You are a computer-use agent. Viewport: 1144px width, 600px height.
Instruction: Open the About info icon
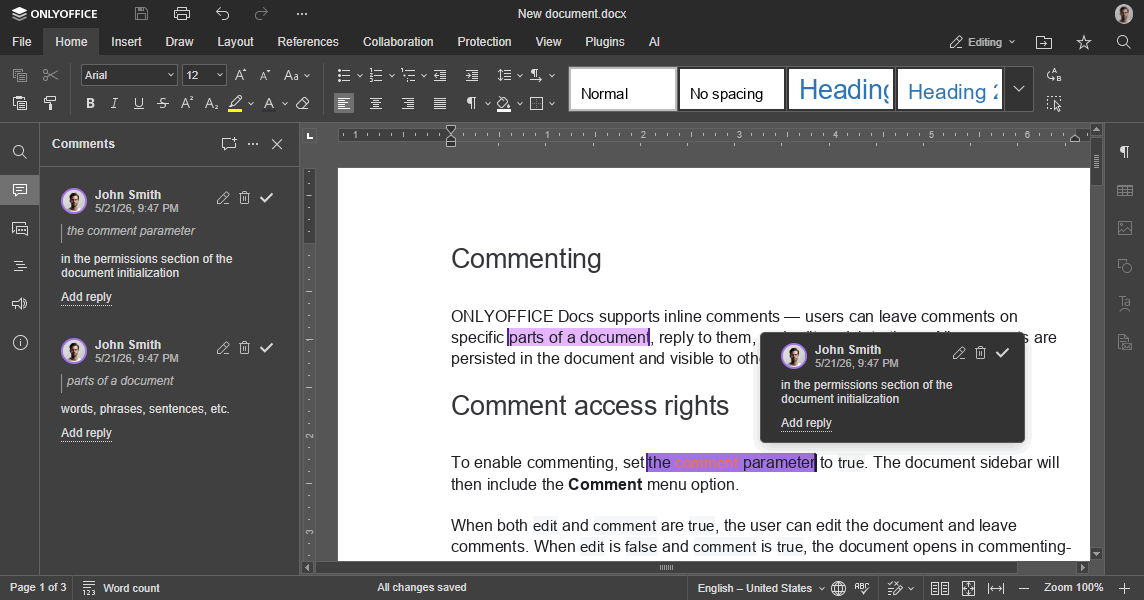click(20, 342)
